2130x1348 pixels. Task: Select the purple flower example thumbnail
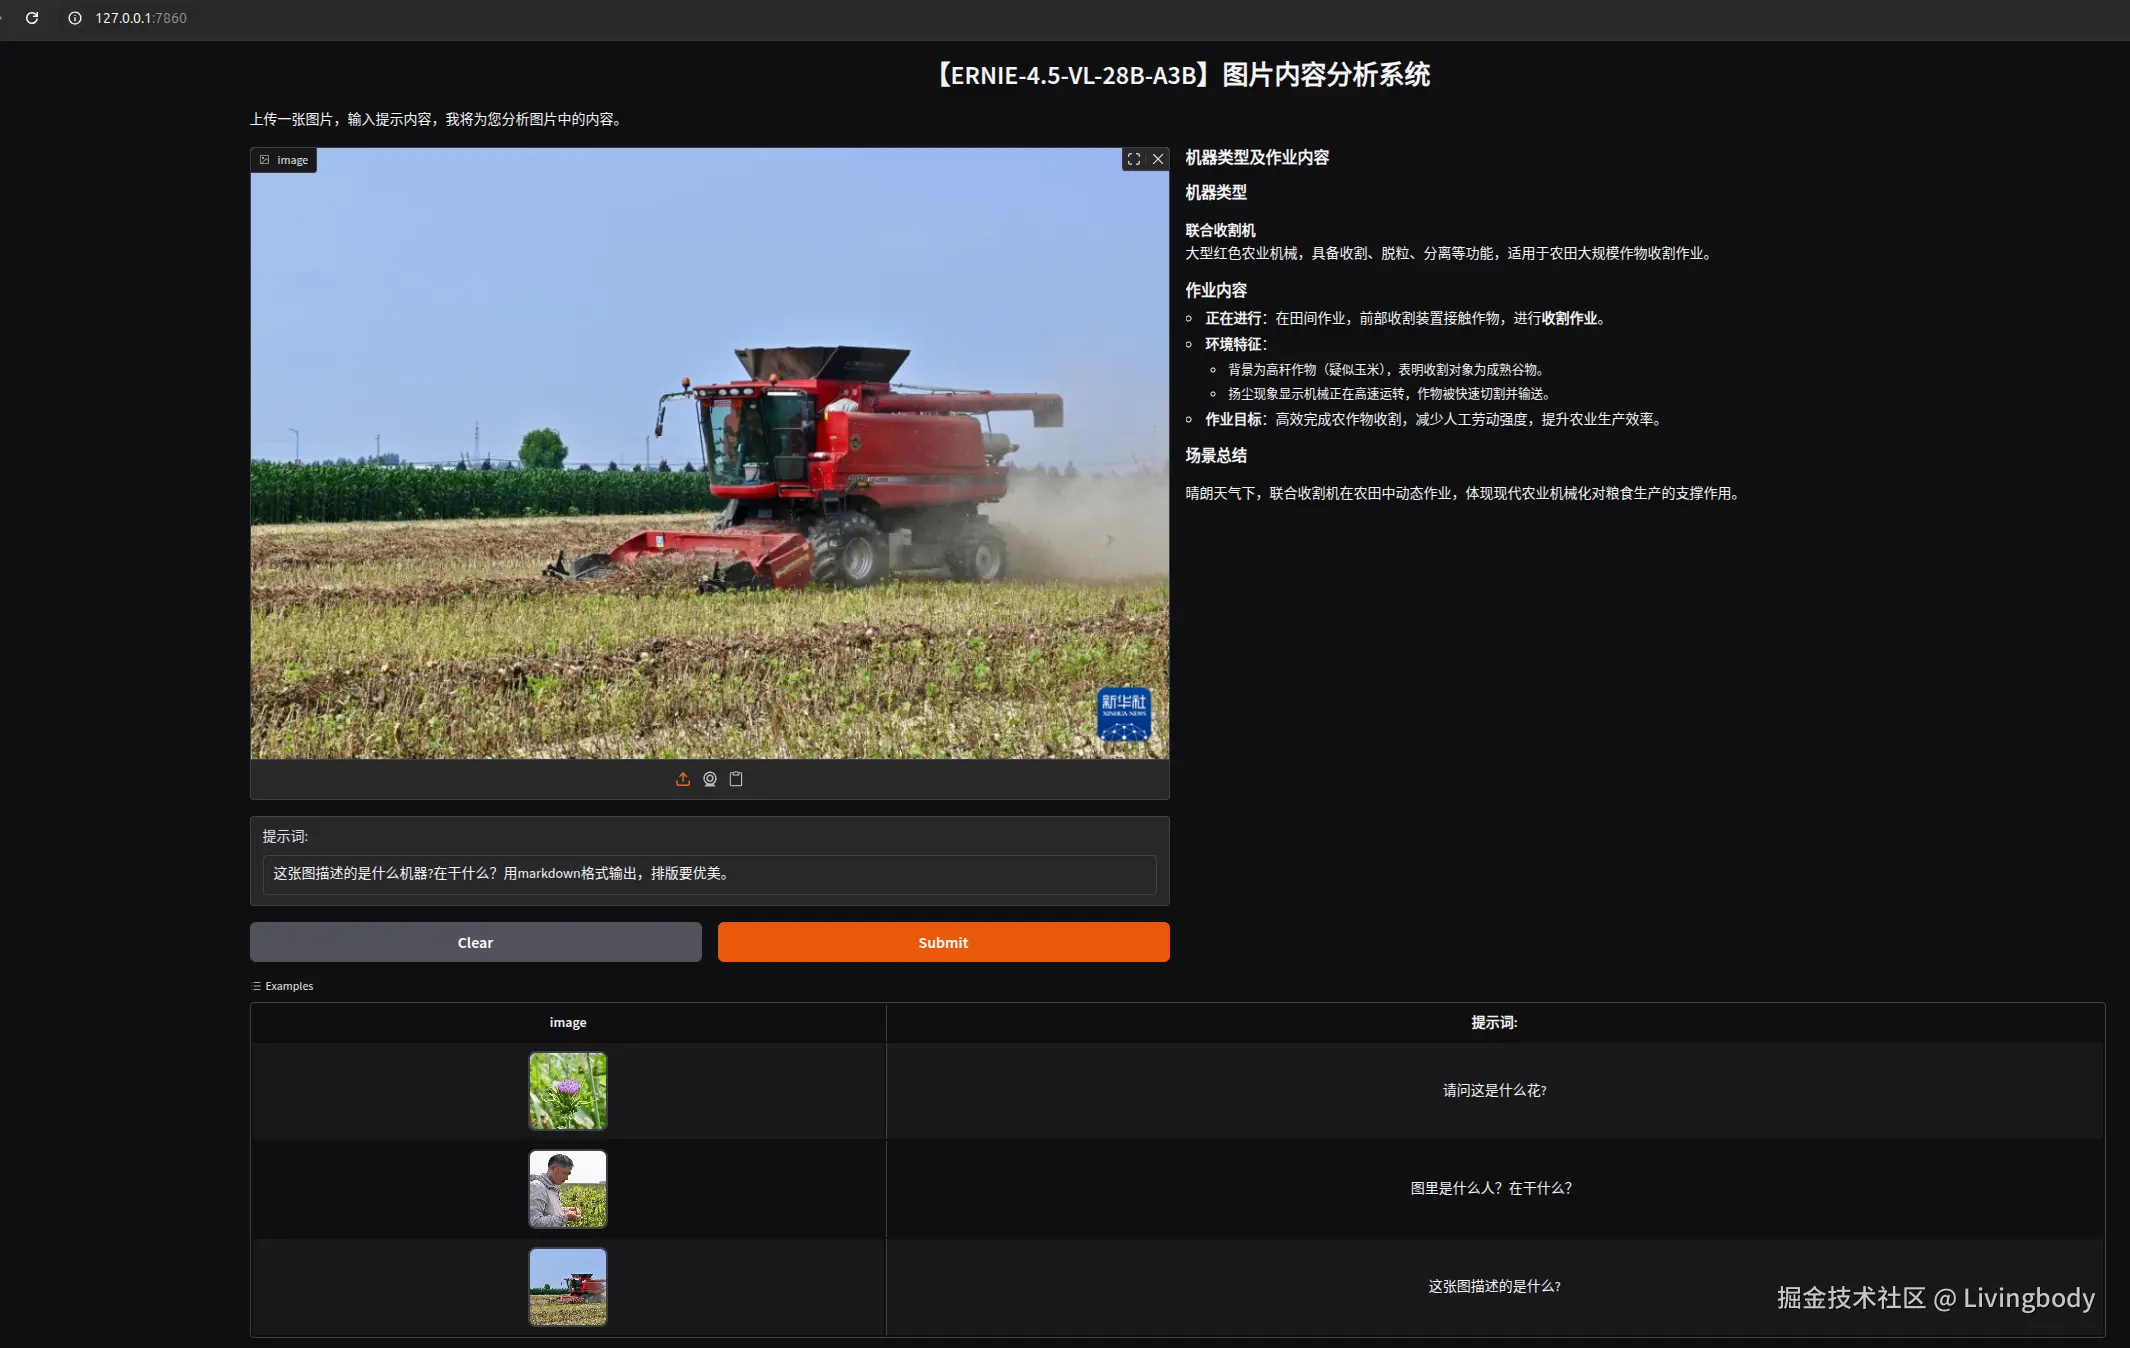[568, 1091]
